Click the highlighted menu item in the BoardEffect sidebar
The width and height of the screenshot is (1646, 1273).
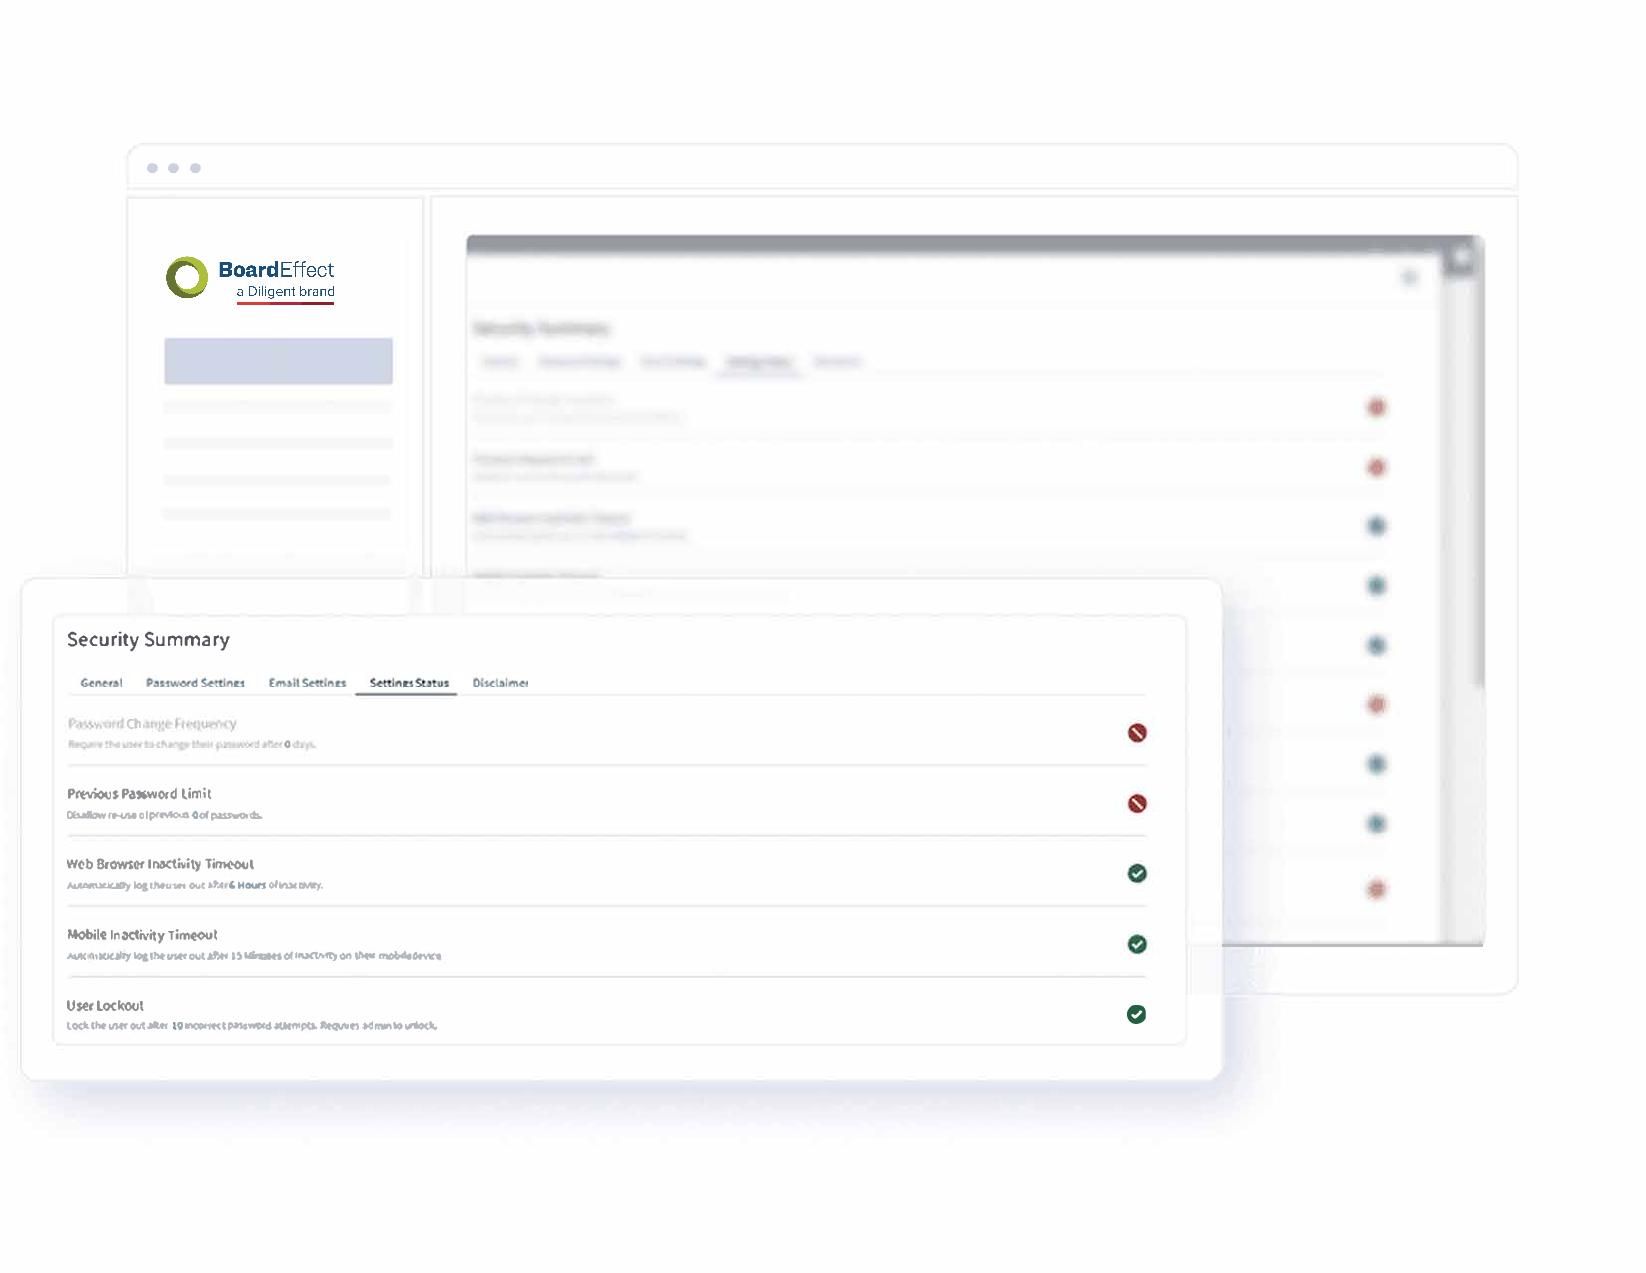click(278, 361)
